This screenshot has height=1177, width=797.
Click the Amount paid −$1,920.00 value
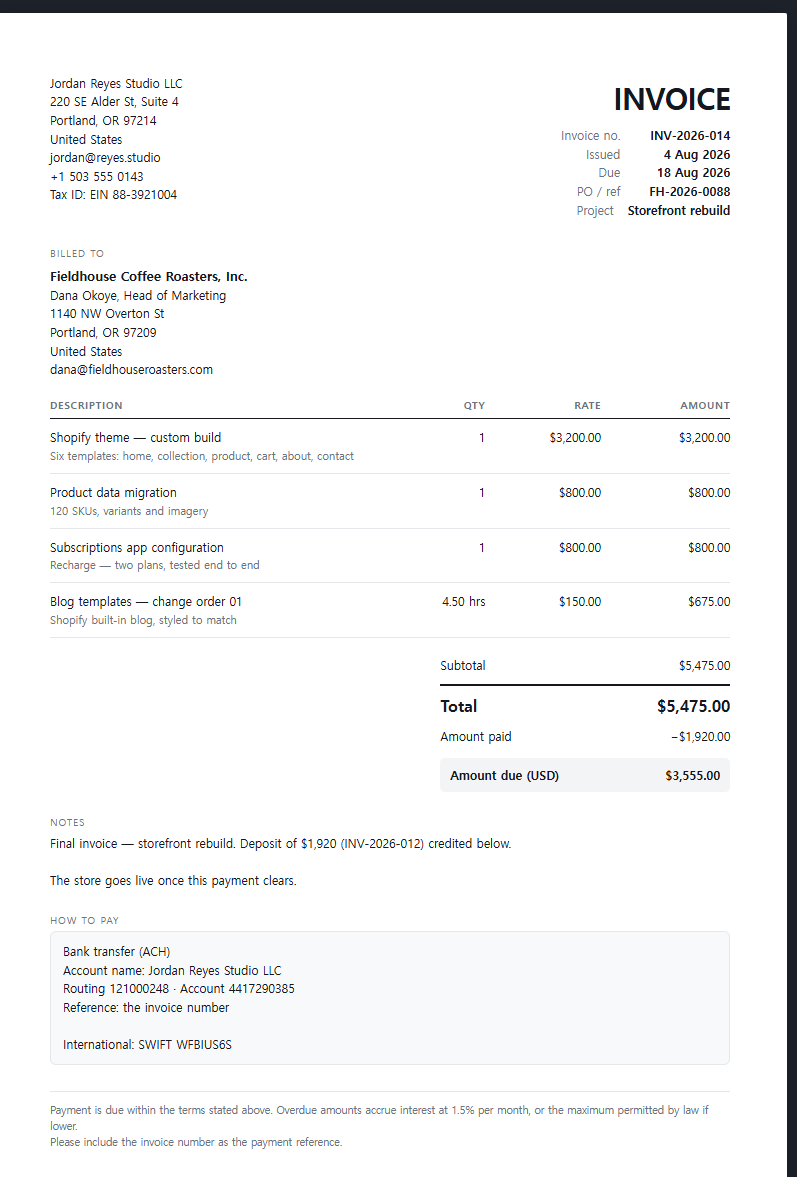[x=700, y=737]
